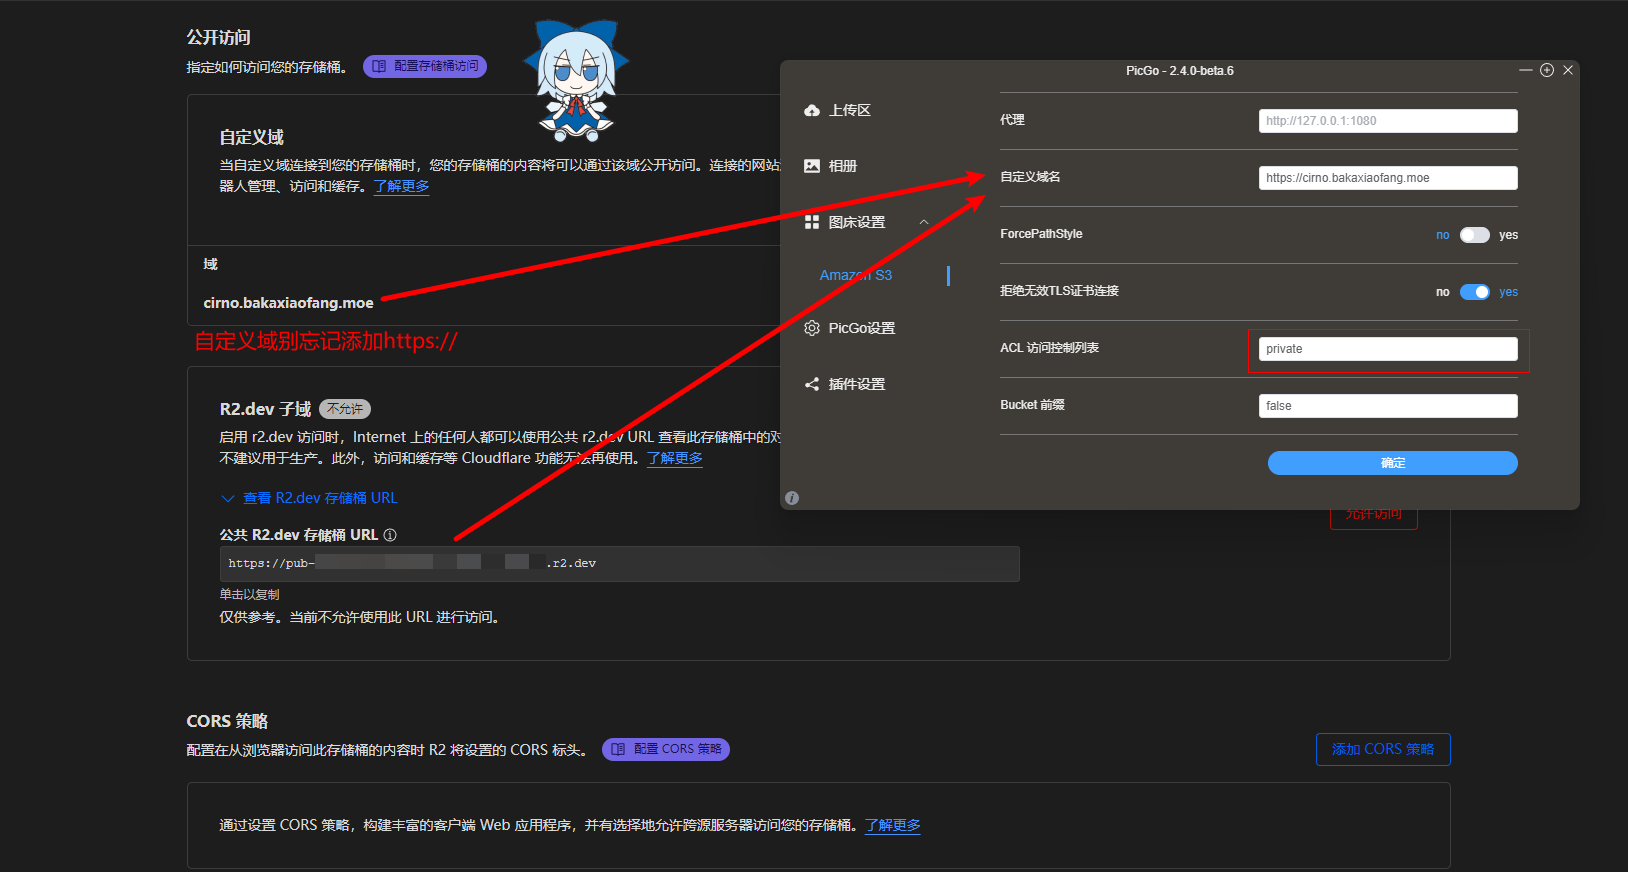
Task: Open the 配置存储桶访问 documentation badge
Action: coord(425,66)
